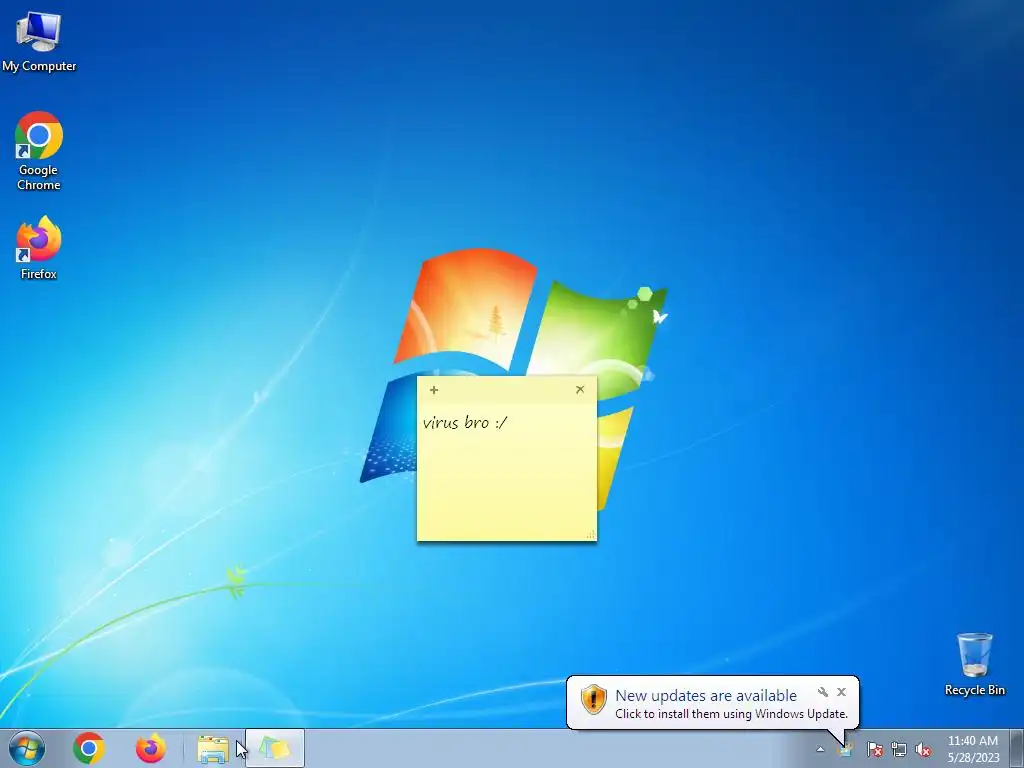Screen dimensions: 1024x768
Task: Select the Recycle Bin icon
Action: click(x=974, y=664)
